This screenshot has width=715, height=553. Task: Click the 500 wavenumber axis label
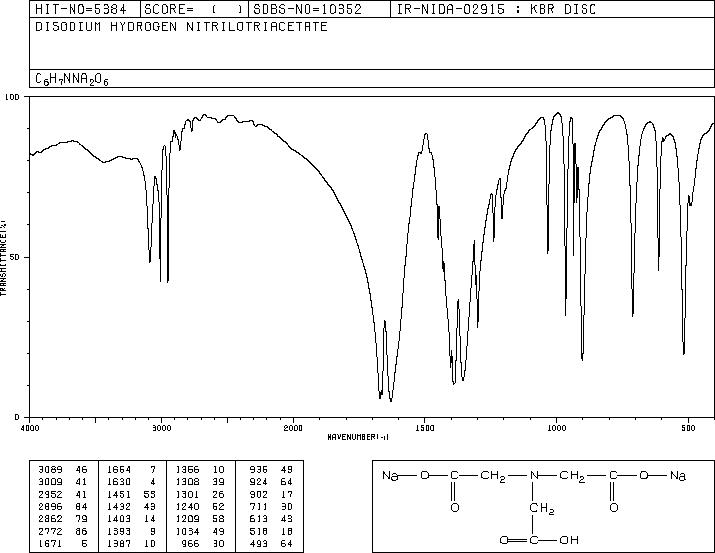pyautogui.click(x=689, y=428)
